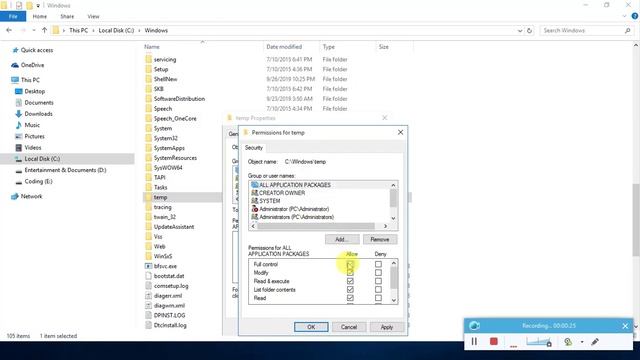This screenshot has width=640, height=360.
Task: Click the group list horizontal scrollbar
Action: coord(316,226)
